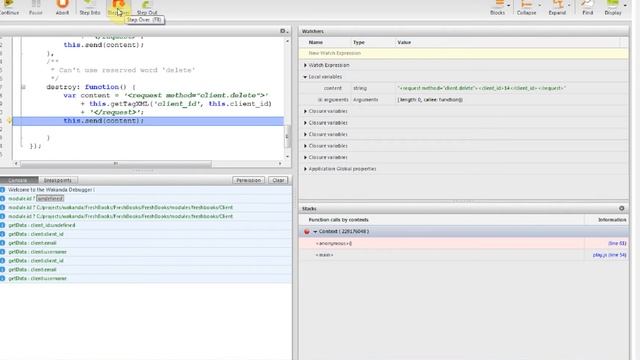
Task: Switch to the Breakpoints tab
Action: click(58, 180)
